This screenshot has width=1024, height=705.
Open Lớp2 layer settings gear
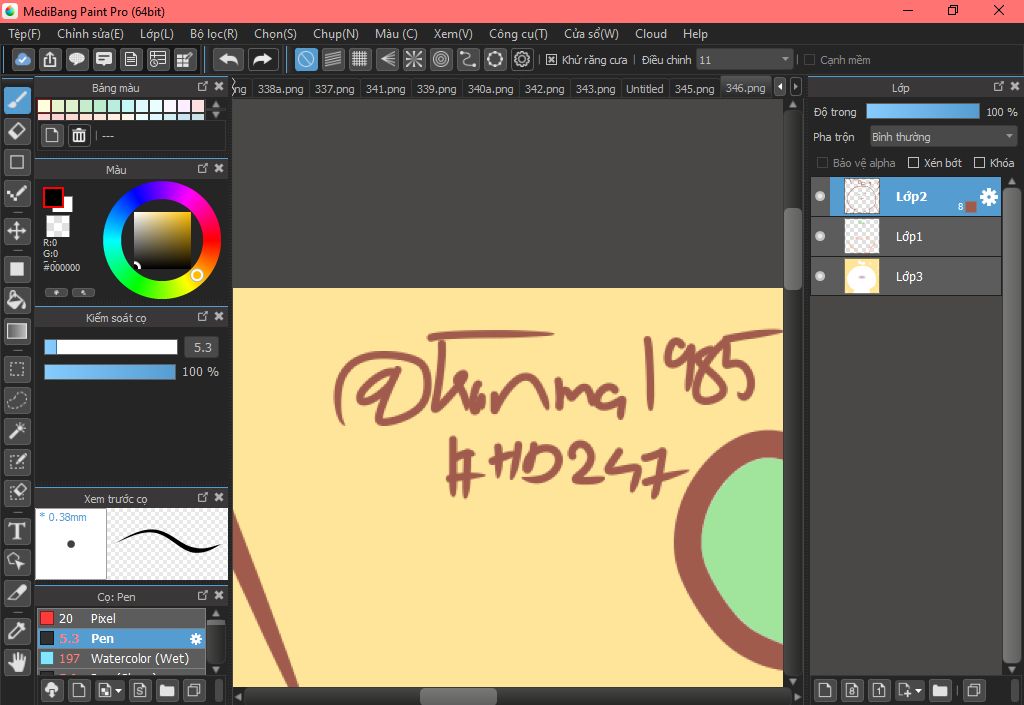989,196
